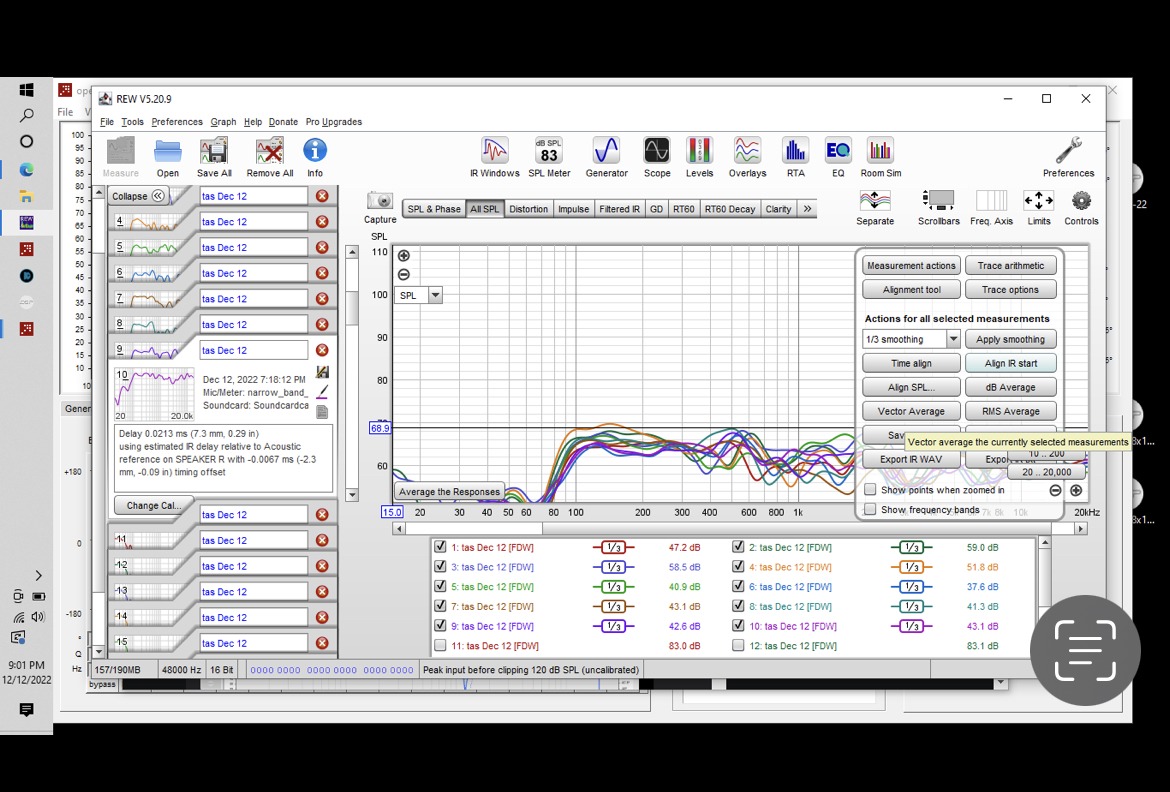Open graph Controls gear icon
The height and width of the screenshot is (792, 1170).
click(x=1081, y=207)
